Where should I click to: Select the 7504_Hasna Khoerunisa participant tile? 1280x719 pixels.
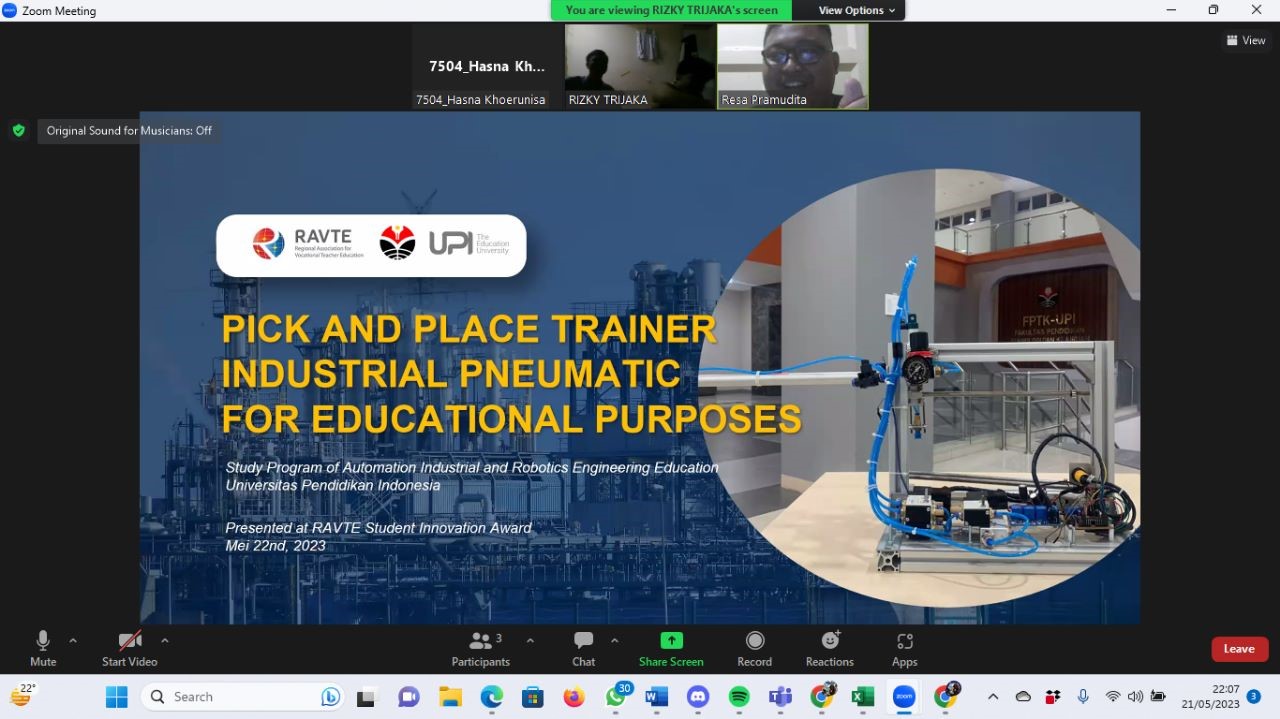pyautogui.click(x=487, y=67)
